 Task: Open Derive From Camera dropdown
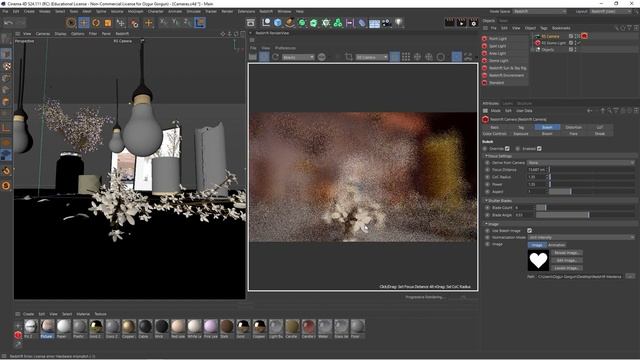581,162
